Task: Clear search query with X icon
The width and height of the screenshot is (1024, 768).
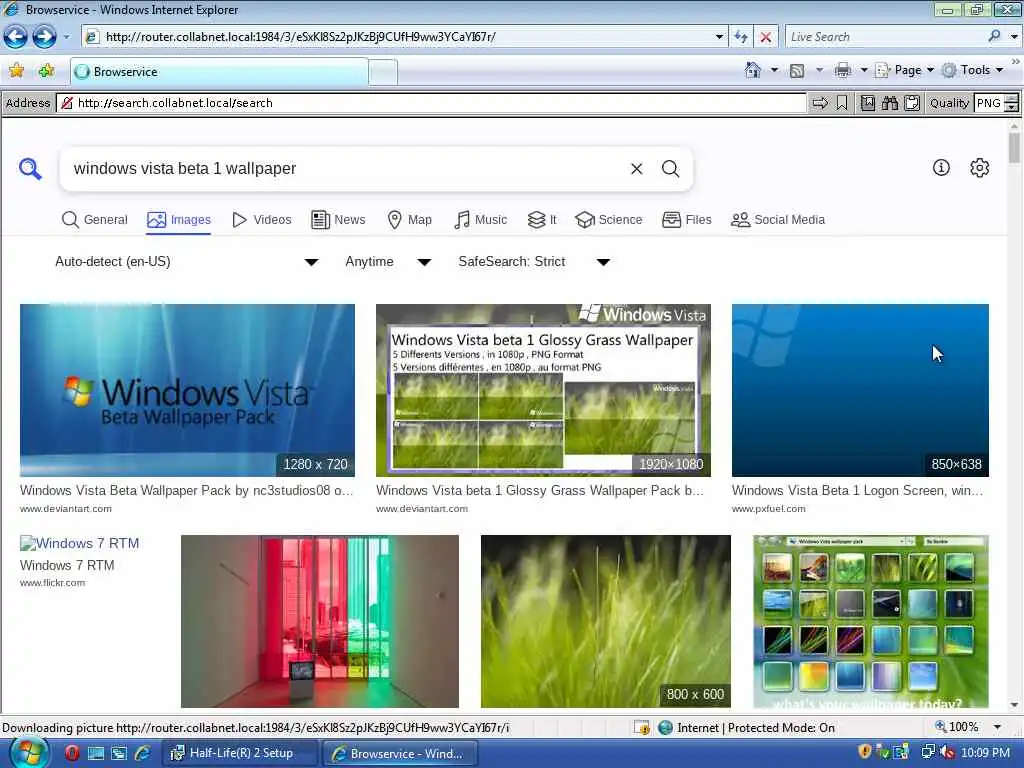Action: 637,169
